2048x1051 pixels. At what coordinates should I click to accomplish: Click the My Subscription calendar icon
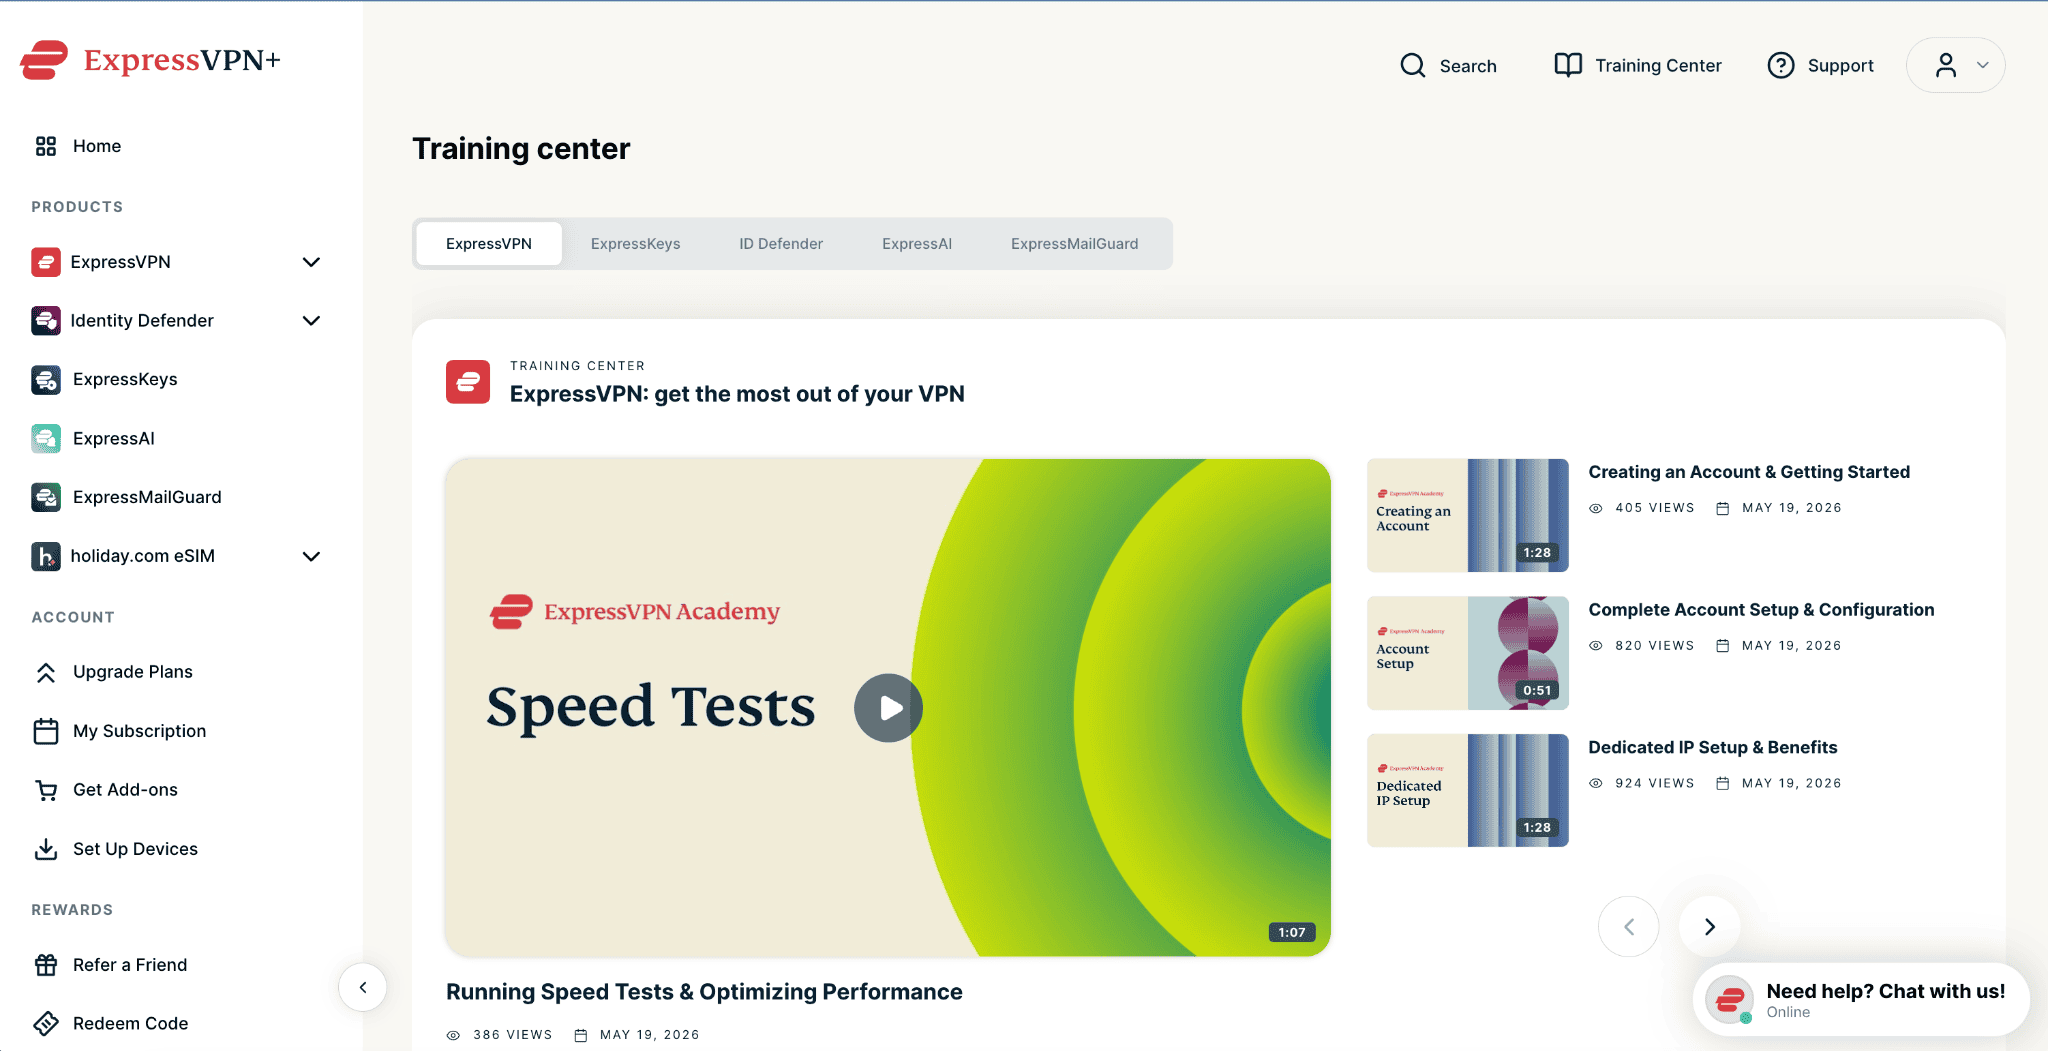click(x=46, y=731)
